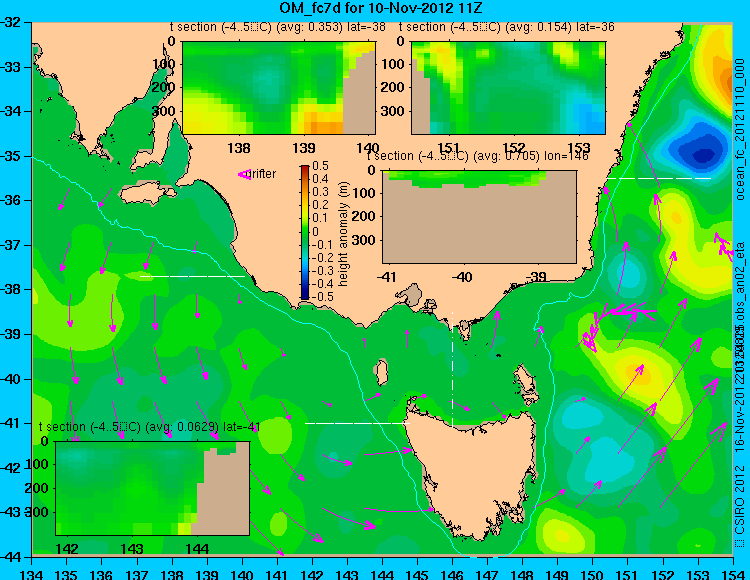
Task: Select the vertical "ocean_fc_2012110_000" text at right edge
Action: click(x=740, y=129)
